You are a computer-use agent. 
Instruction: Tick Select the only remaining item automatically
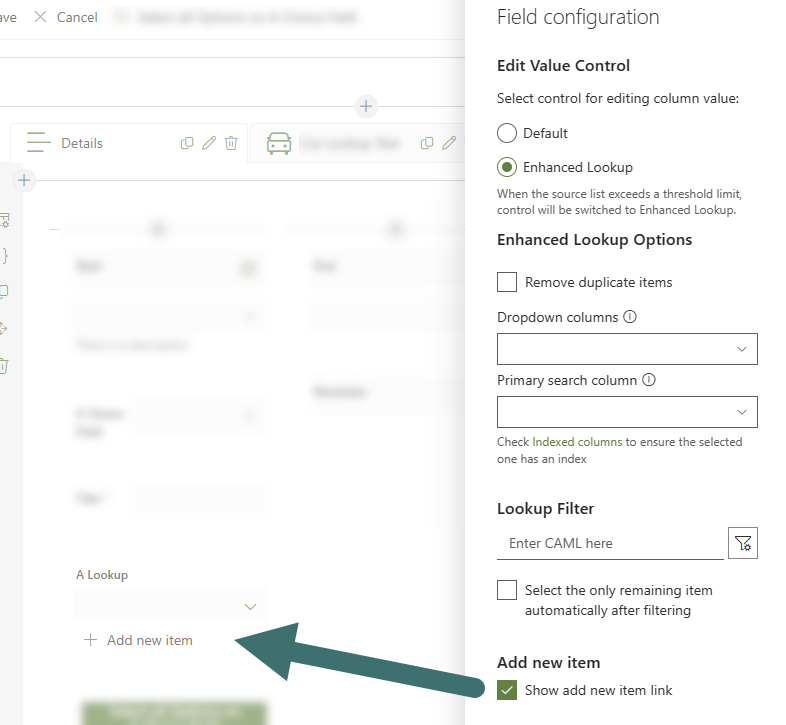tap(507, 590)
